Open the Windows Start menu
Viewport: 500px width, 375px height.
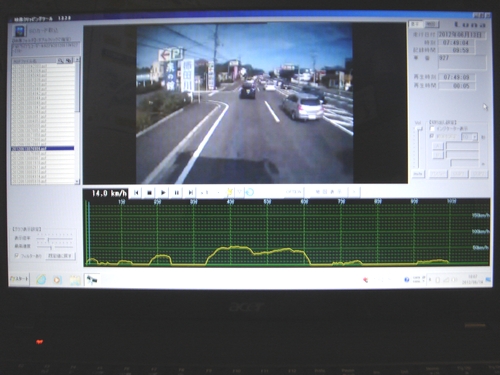(20, 279)
